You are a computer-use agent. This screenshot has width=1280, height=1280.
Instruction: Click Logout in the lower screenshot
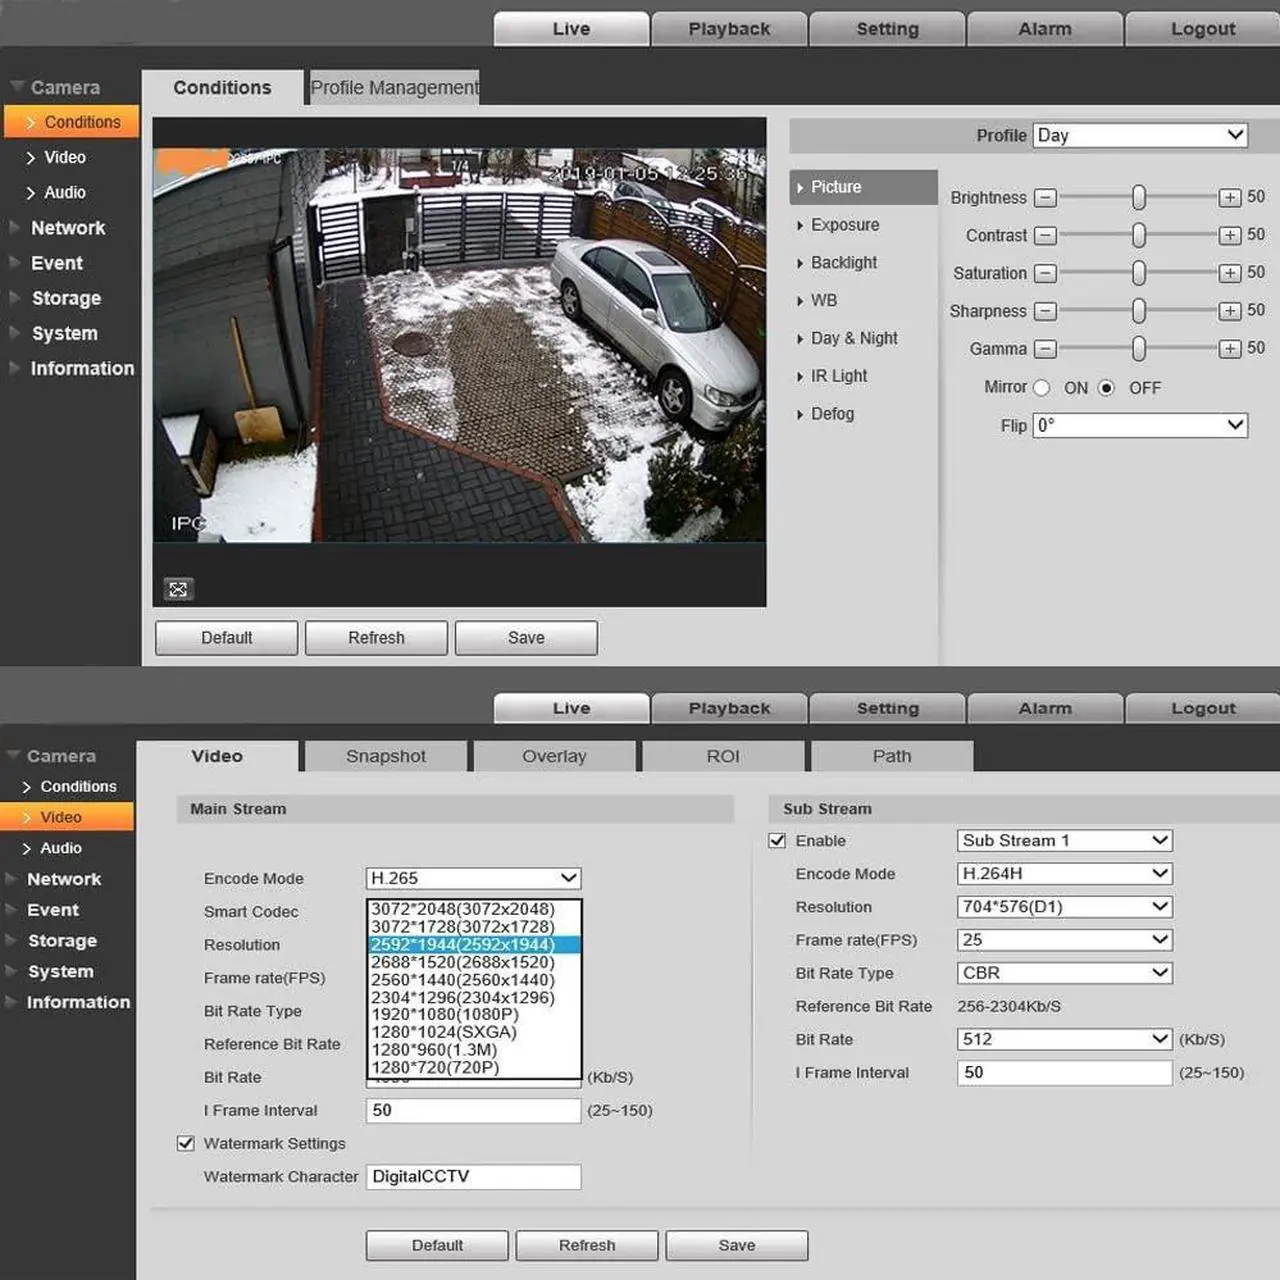pos(1203,708)
